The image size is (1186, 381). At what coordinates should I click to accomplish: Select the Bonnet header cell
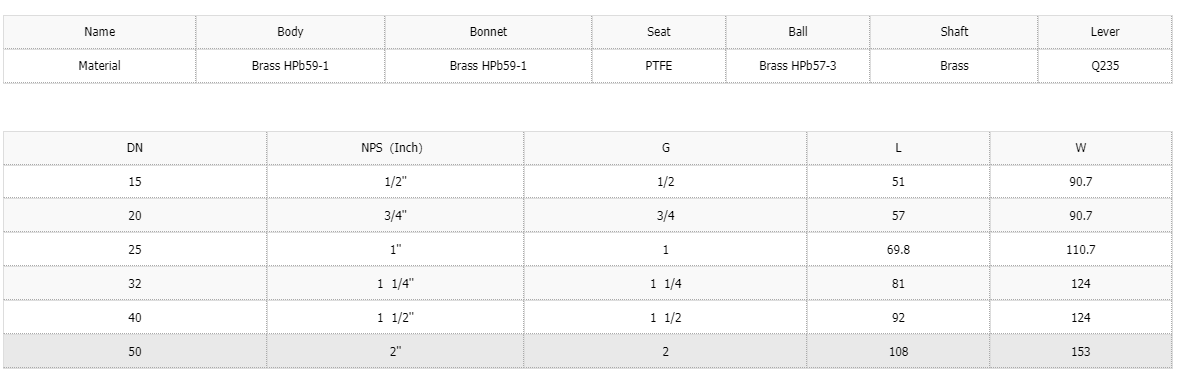[488, 32]
